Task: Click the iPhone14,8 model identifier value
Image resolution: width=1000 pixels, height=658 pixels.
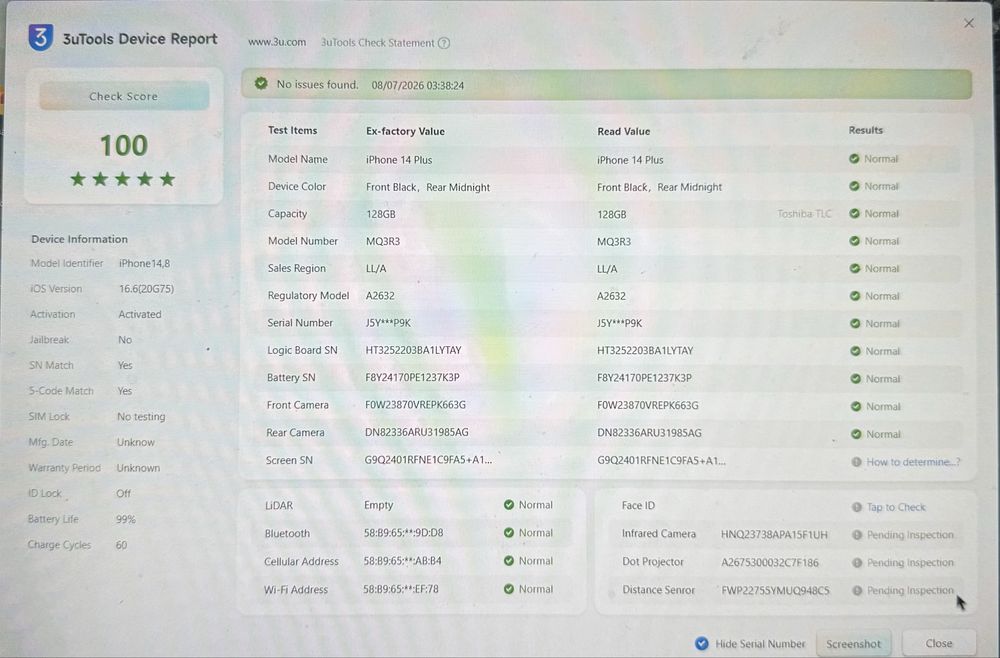Action: click(x=144, y=263)
